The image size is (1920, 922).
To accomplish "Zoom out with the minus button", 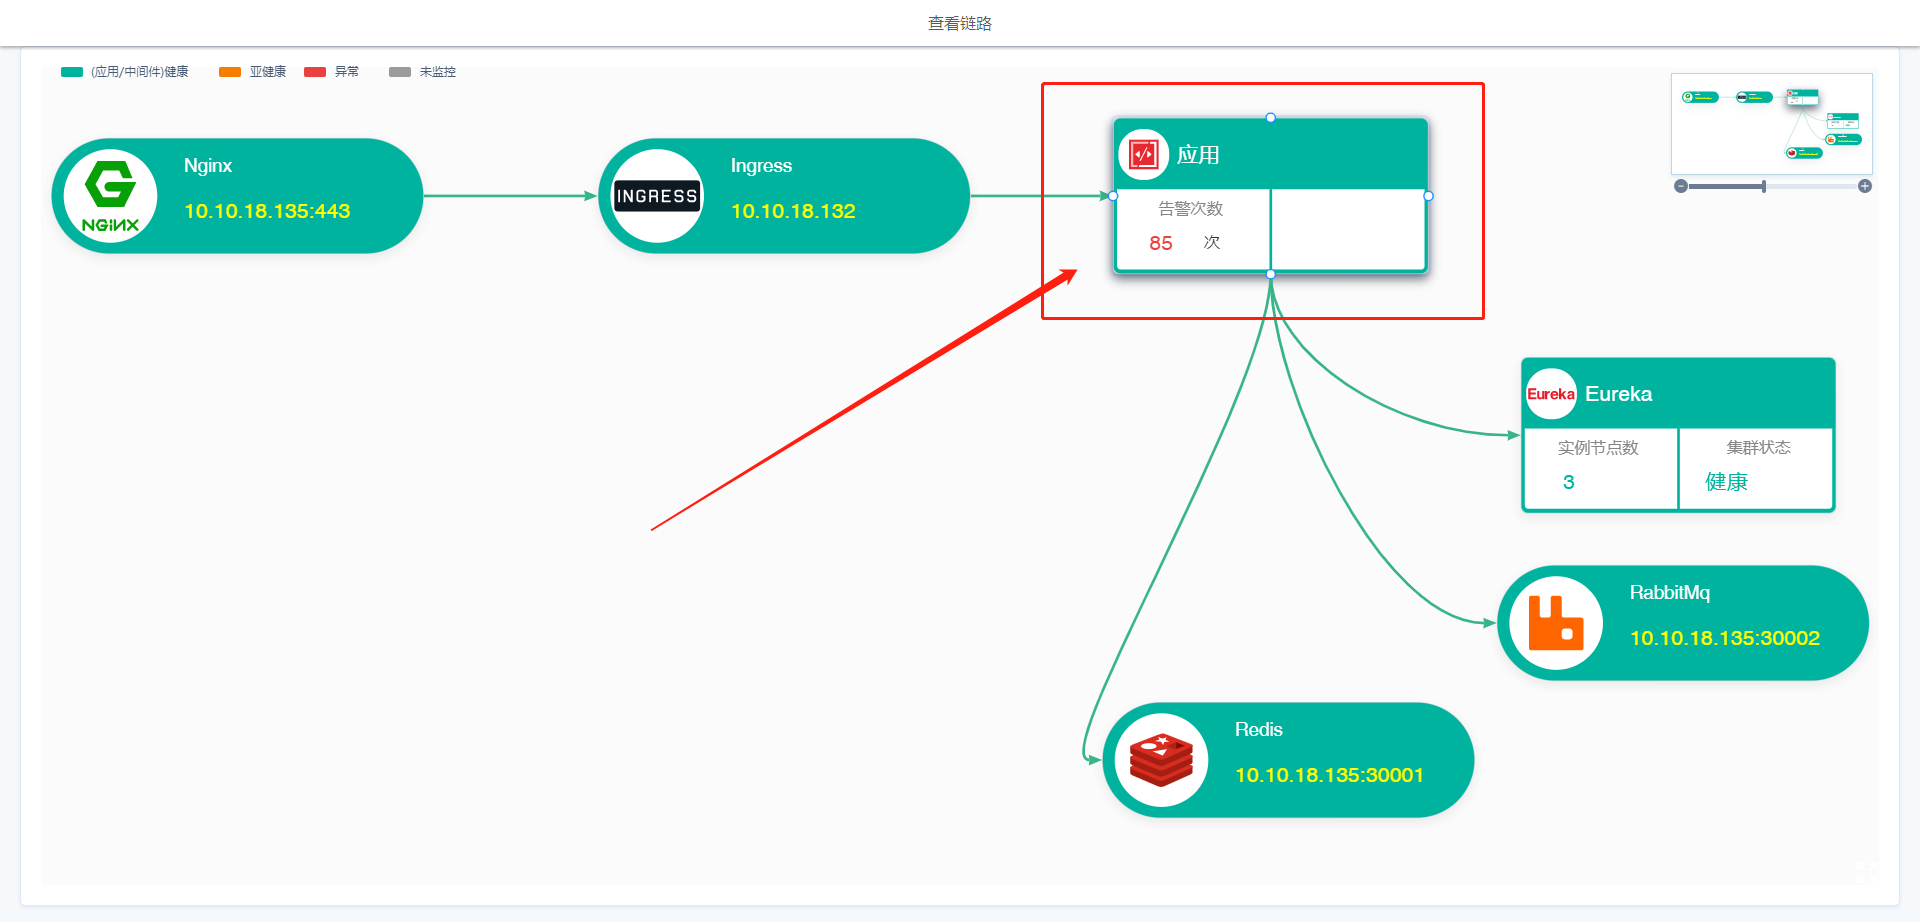I will tap(1681, 186).
